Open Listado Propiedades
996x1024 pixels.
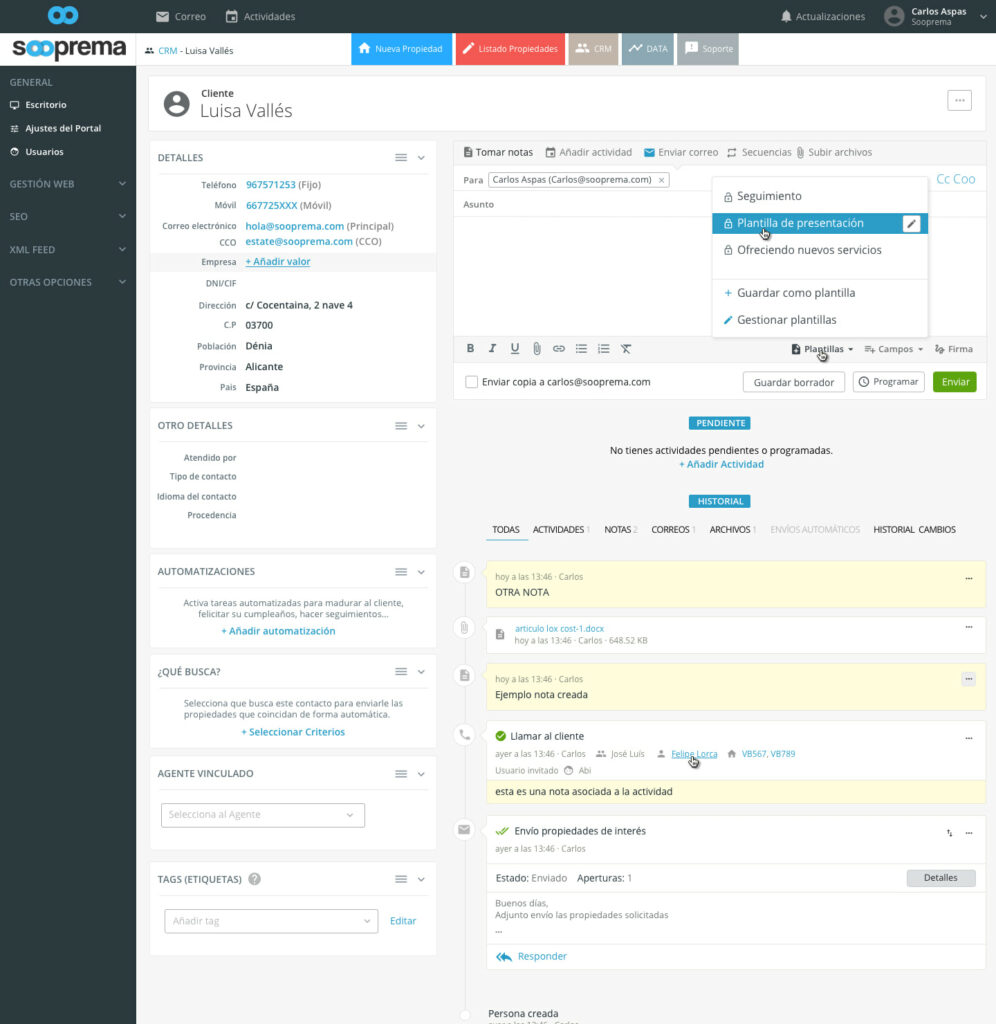[510, 49]
